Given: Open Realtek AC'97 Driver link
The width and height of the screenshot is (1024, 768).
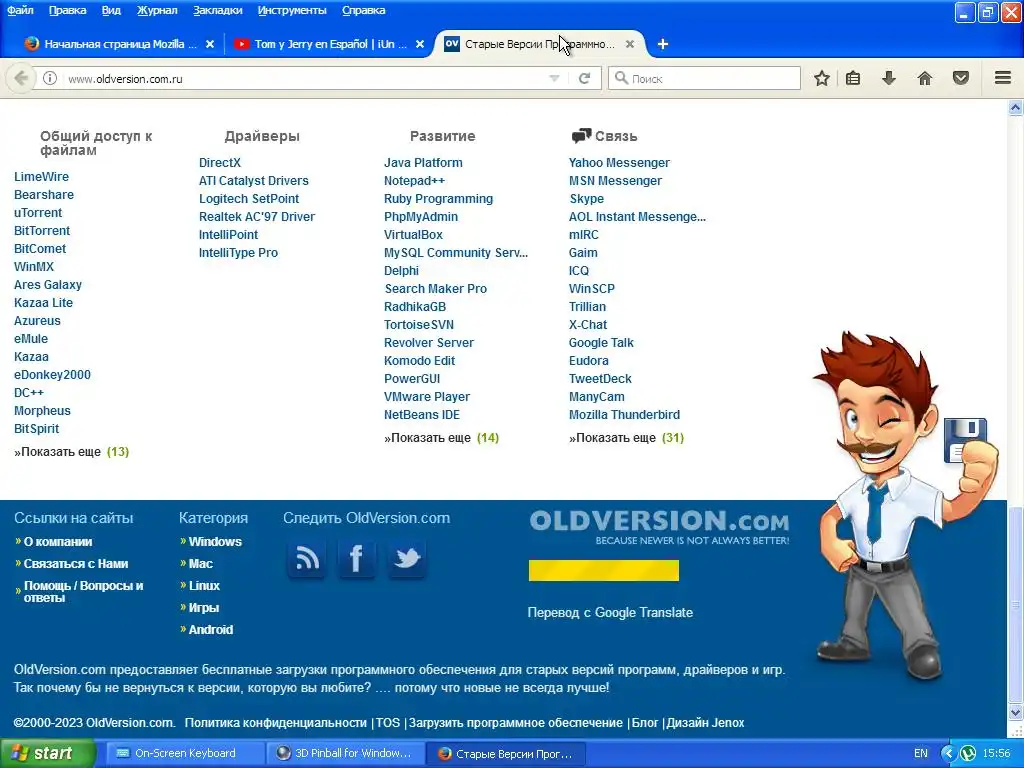Looking at the screenshot, I should coord(257,217).
